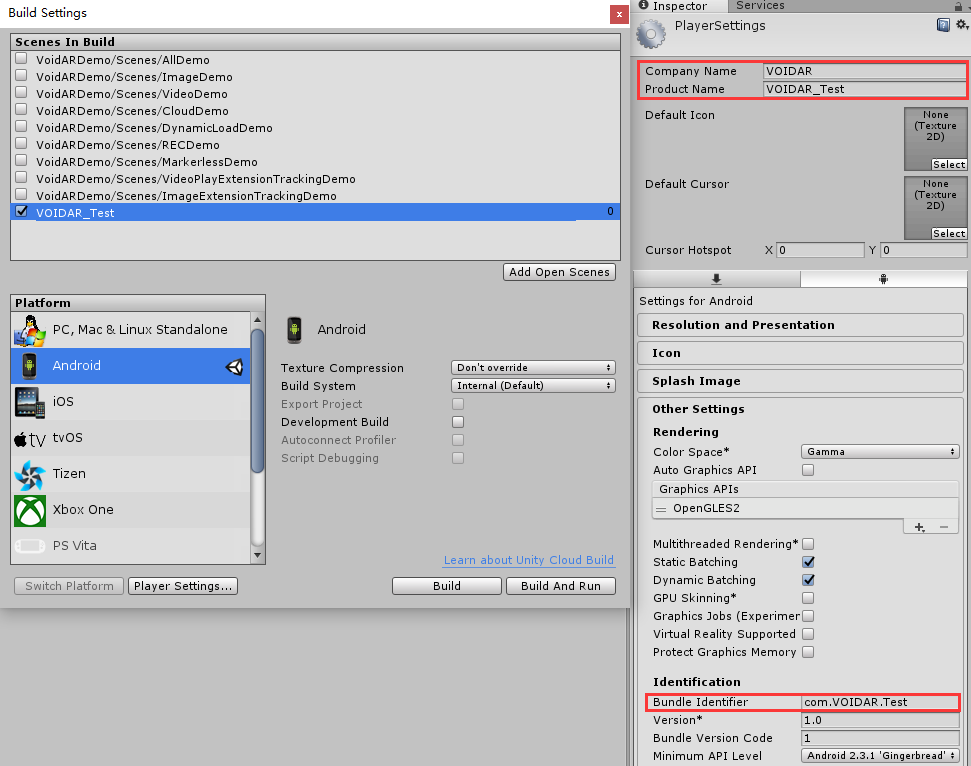This screenshot has width=971, height=766.
Task: Click the Build button
Action: point(446,586)
